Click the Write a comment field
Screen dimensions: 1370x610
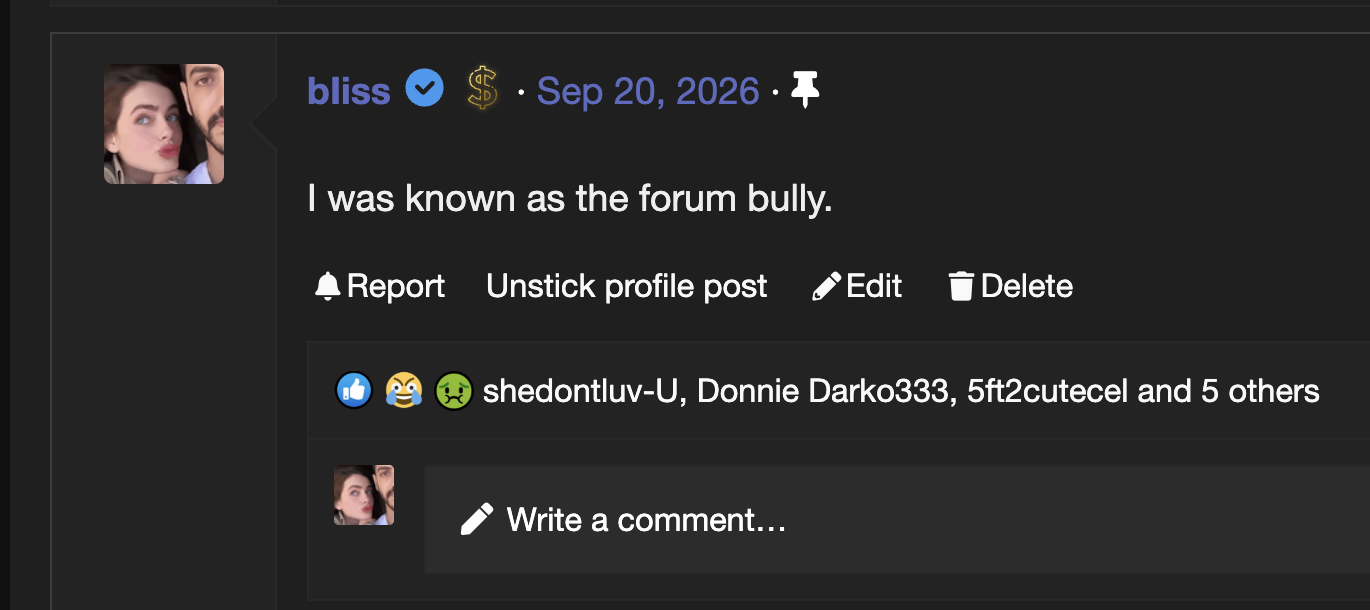click(897, 519)
